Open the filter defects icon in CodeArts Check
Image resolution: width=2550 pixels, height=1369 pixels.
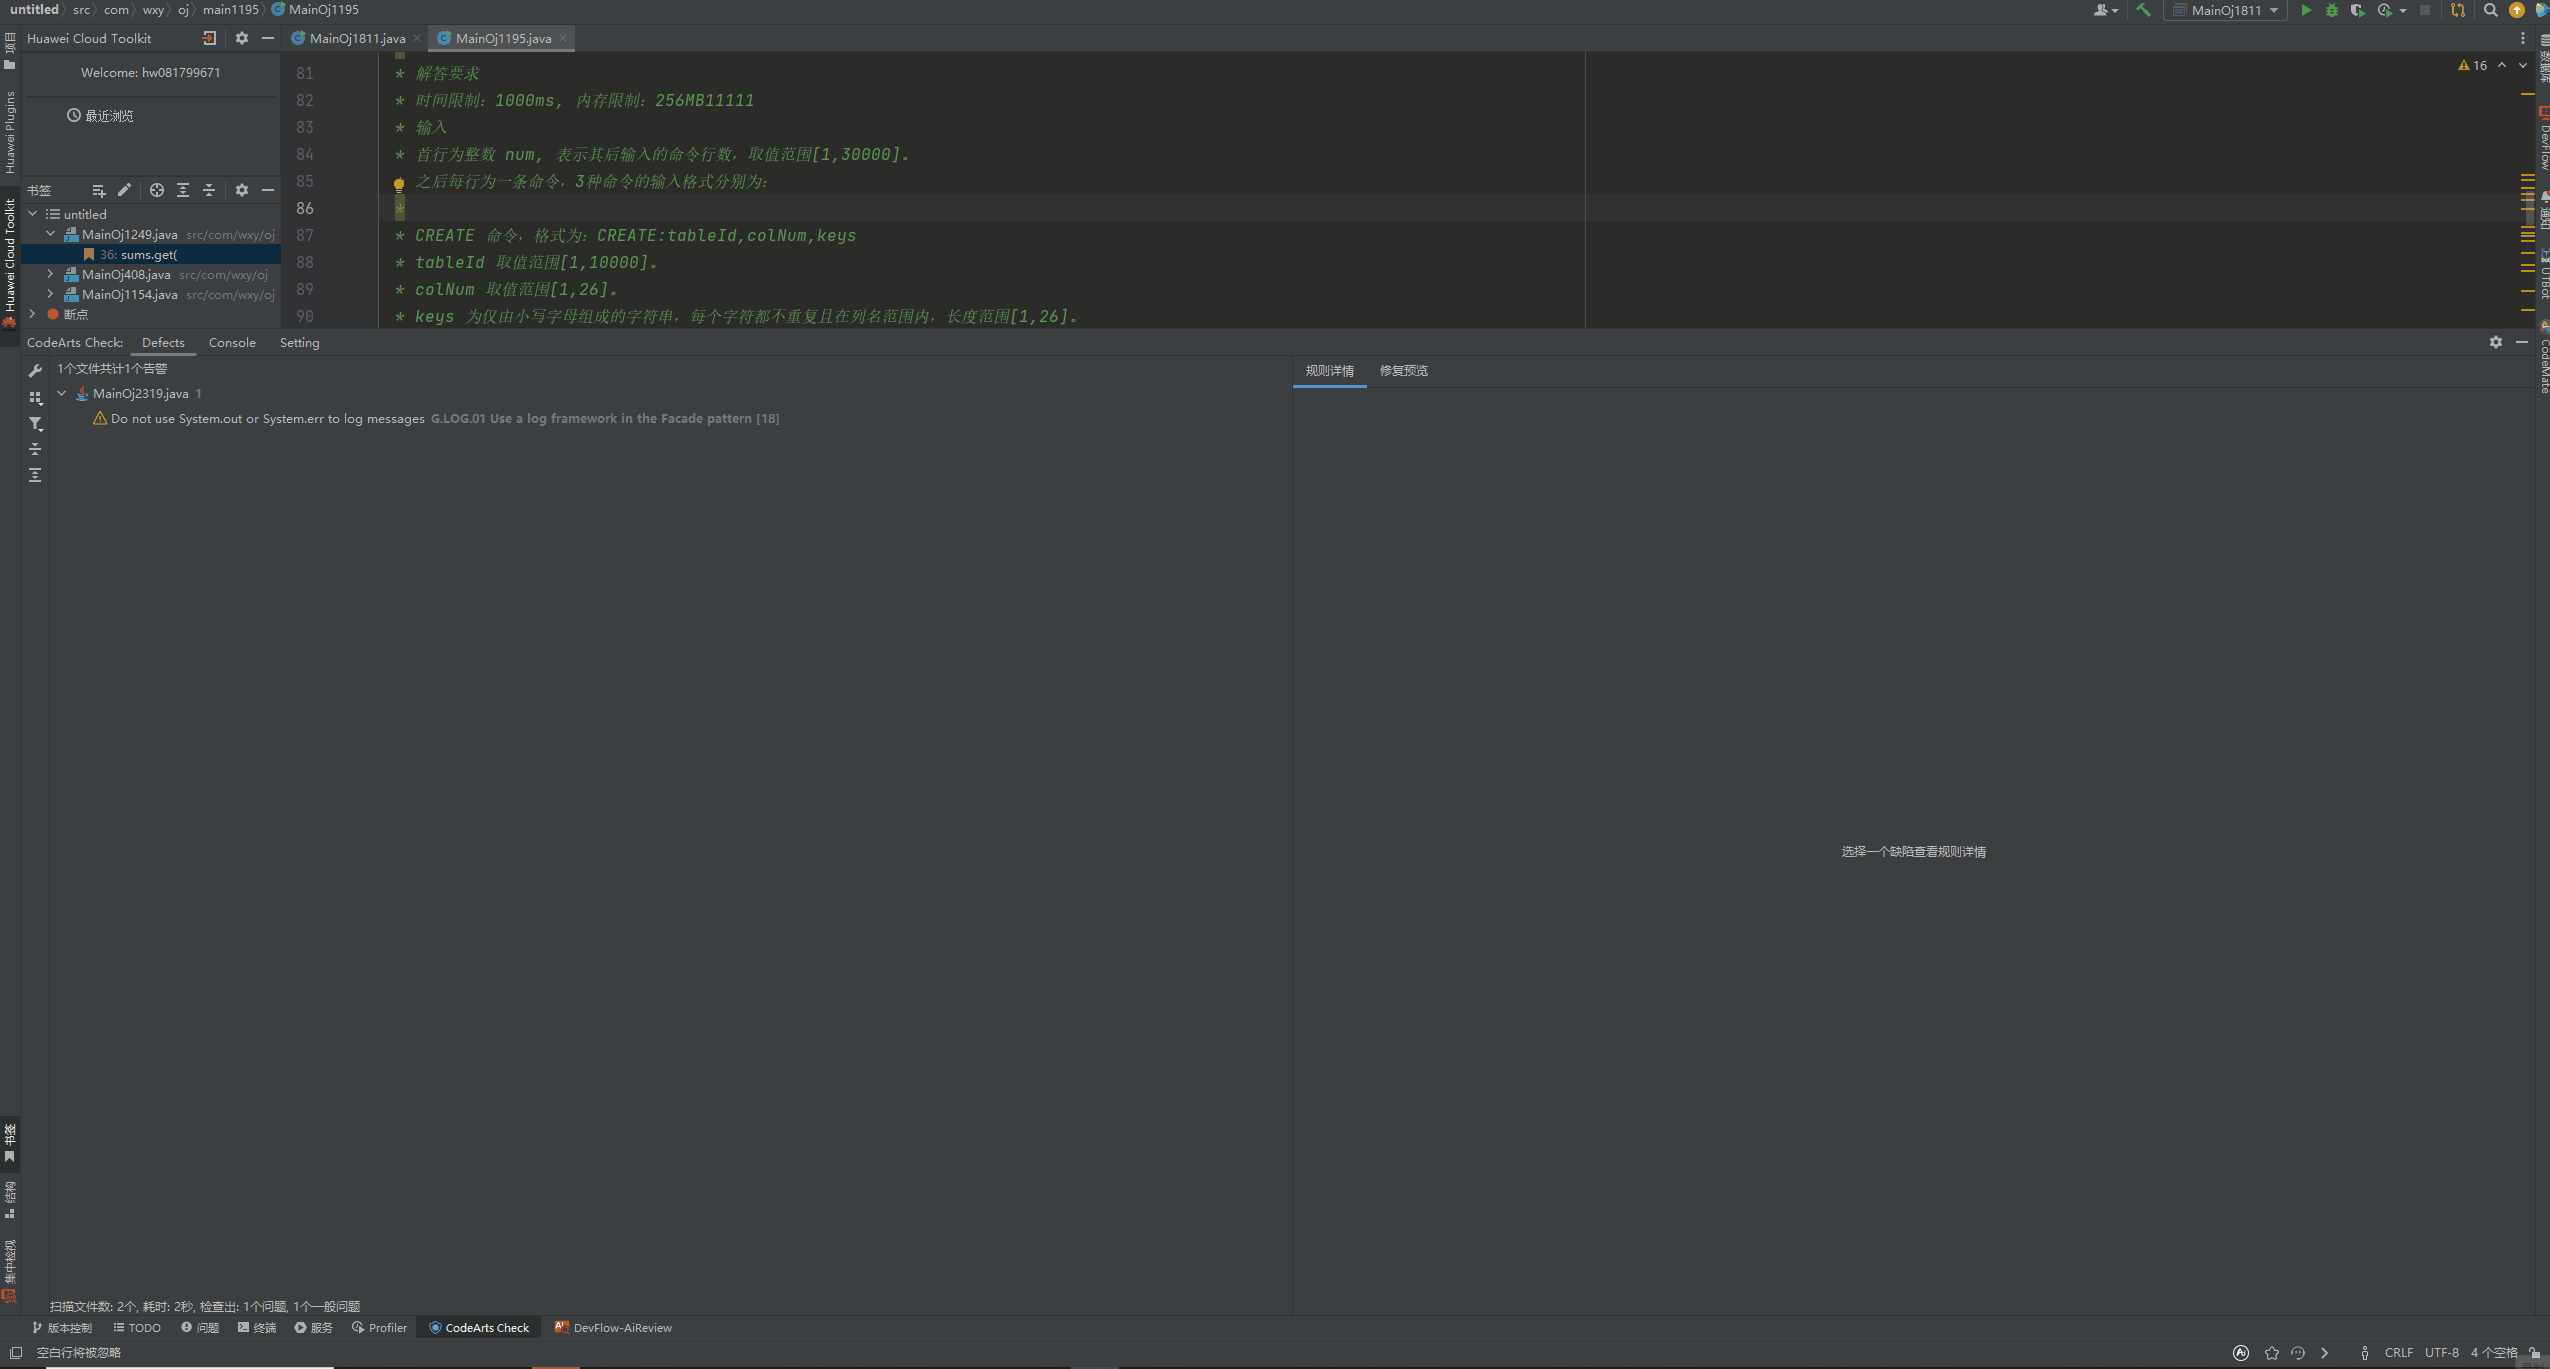(36, 423)
